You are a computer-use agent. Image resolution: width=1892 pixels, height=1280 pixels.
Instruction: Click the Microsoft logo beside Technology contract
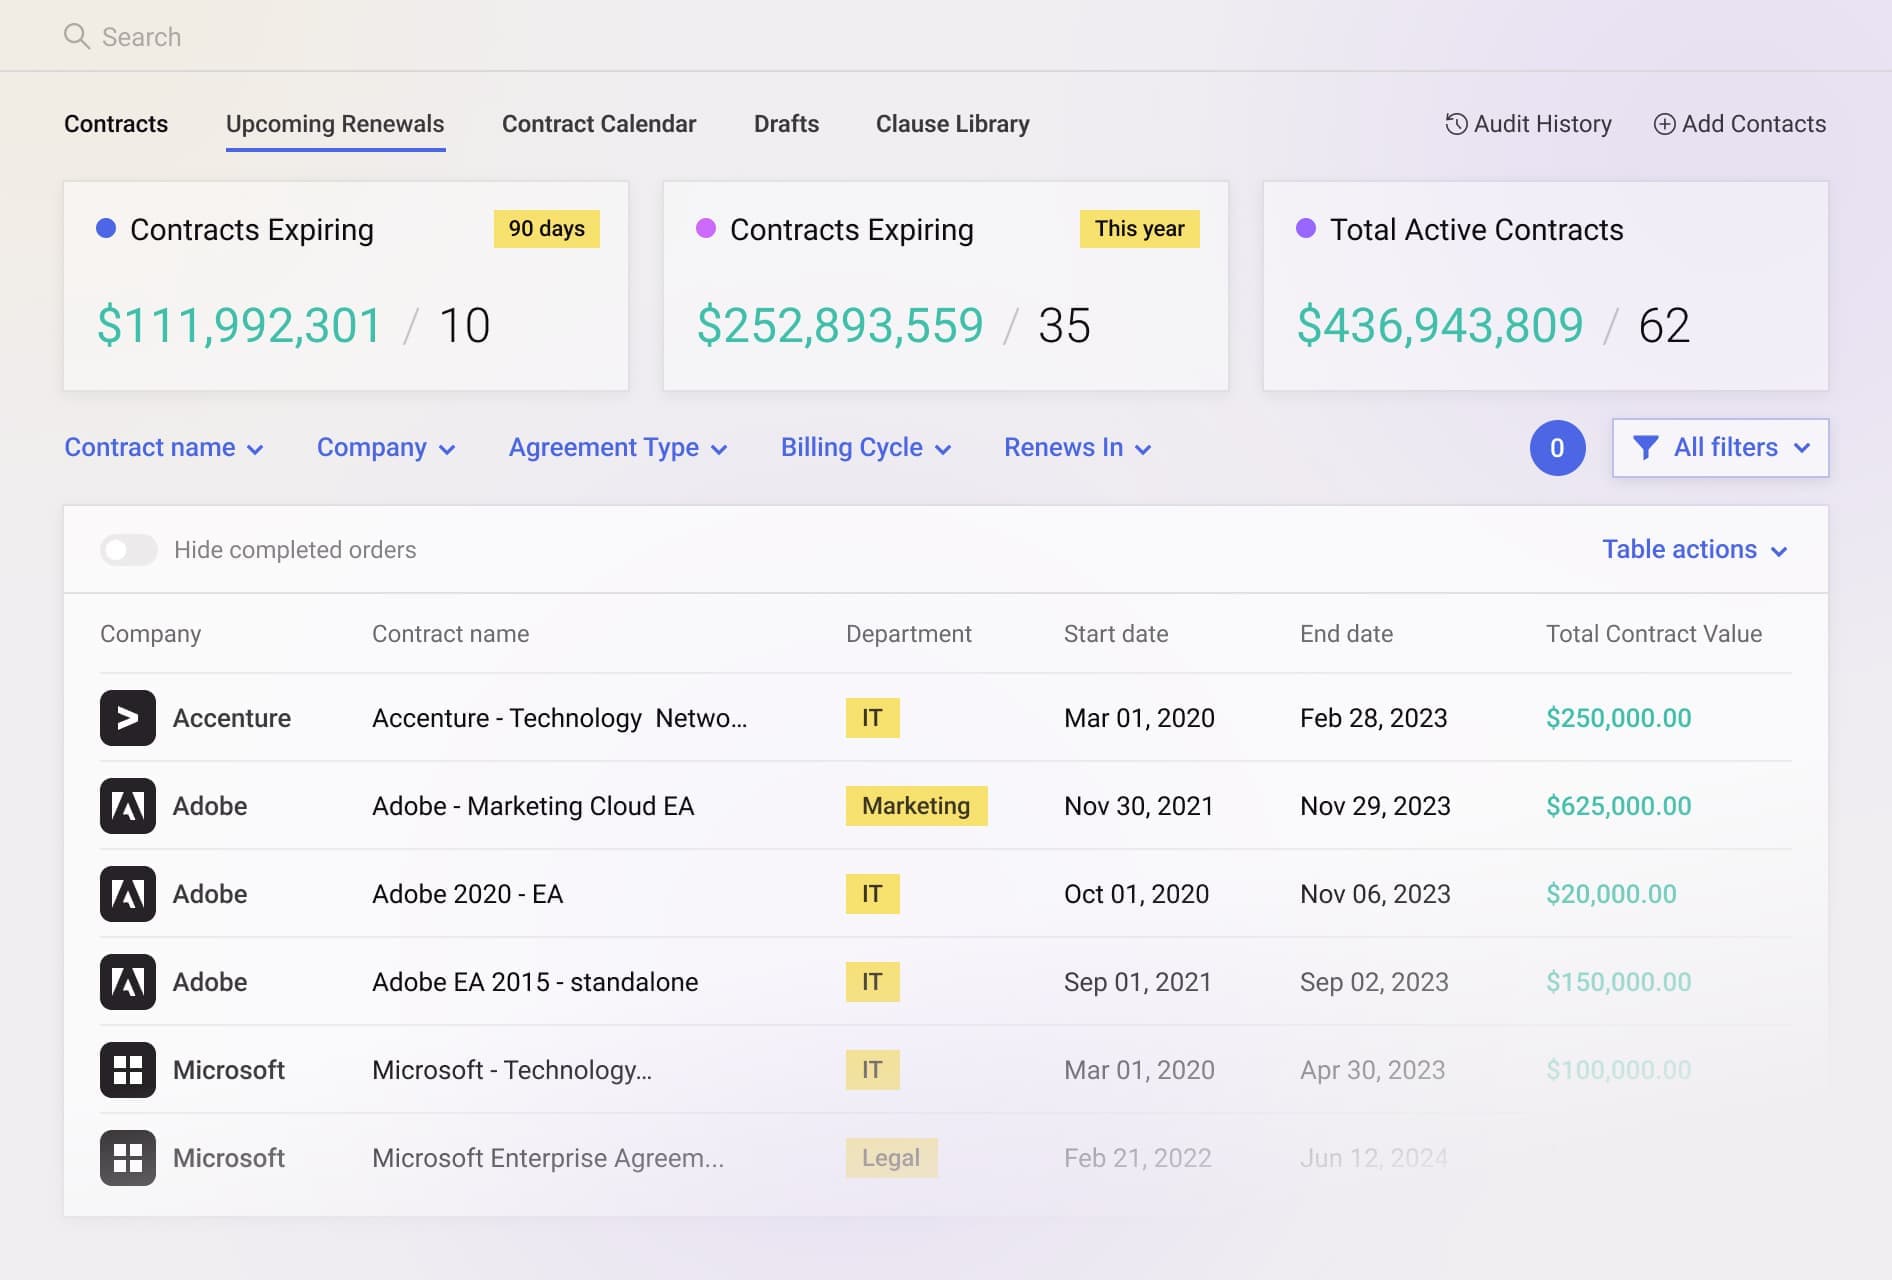127,1069
